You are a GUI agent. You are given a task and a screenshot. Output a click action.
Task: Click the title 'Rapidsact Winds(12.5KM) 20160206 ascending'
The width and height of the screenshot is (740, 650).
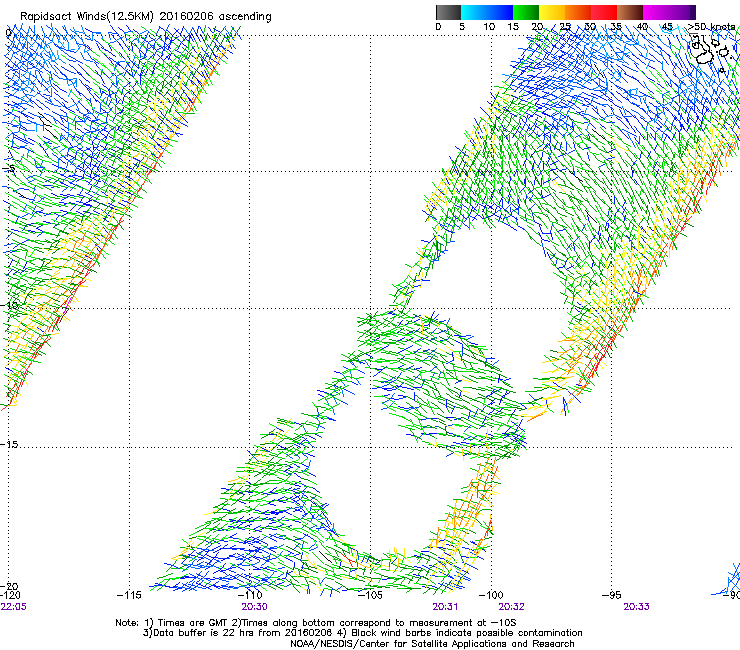point(146,17)
